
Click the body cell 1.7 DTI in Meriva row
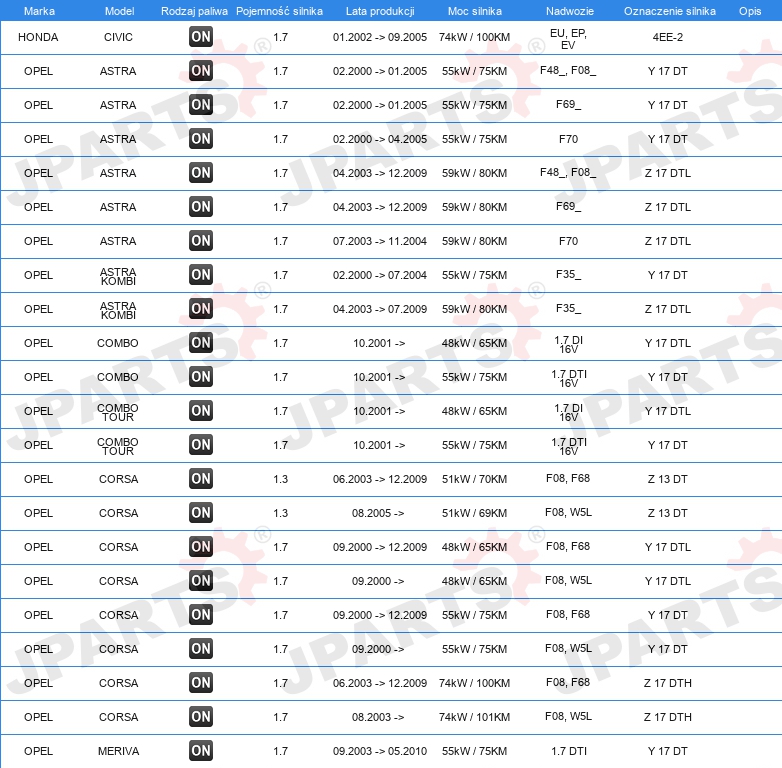pos(569,751)
